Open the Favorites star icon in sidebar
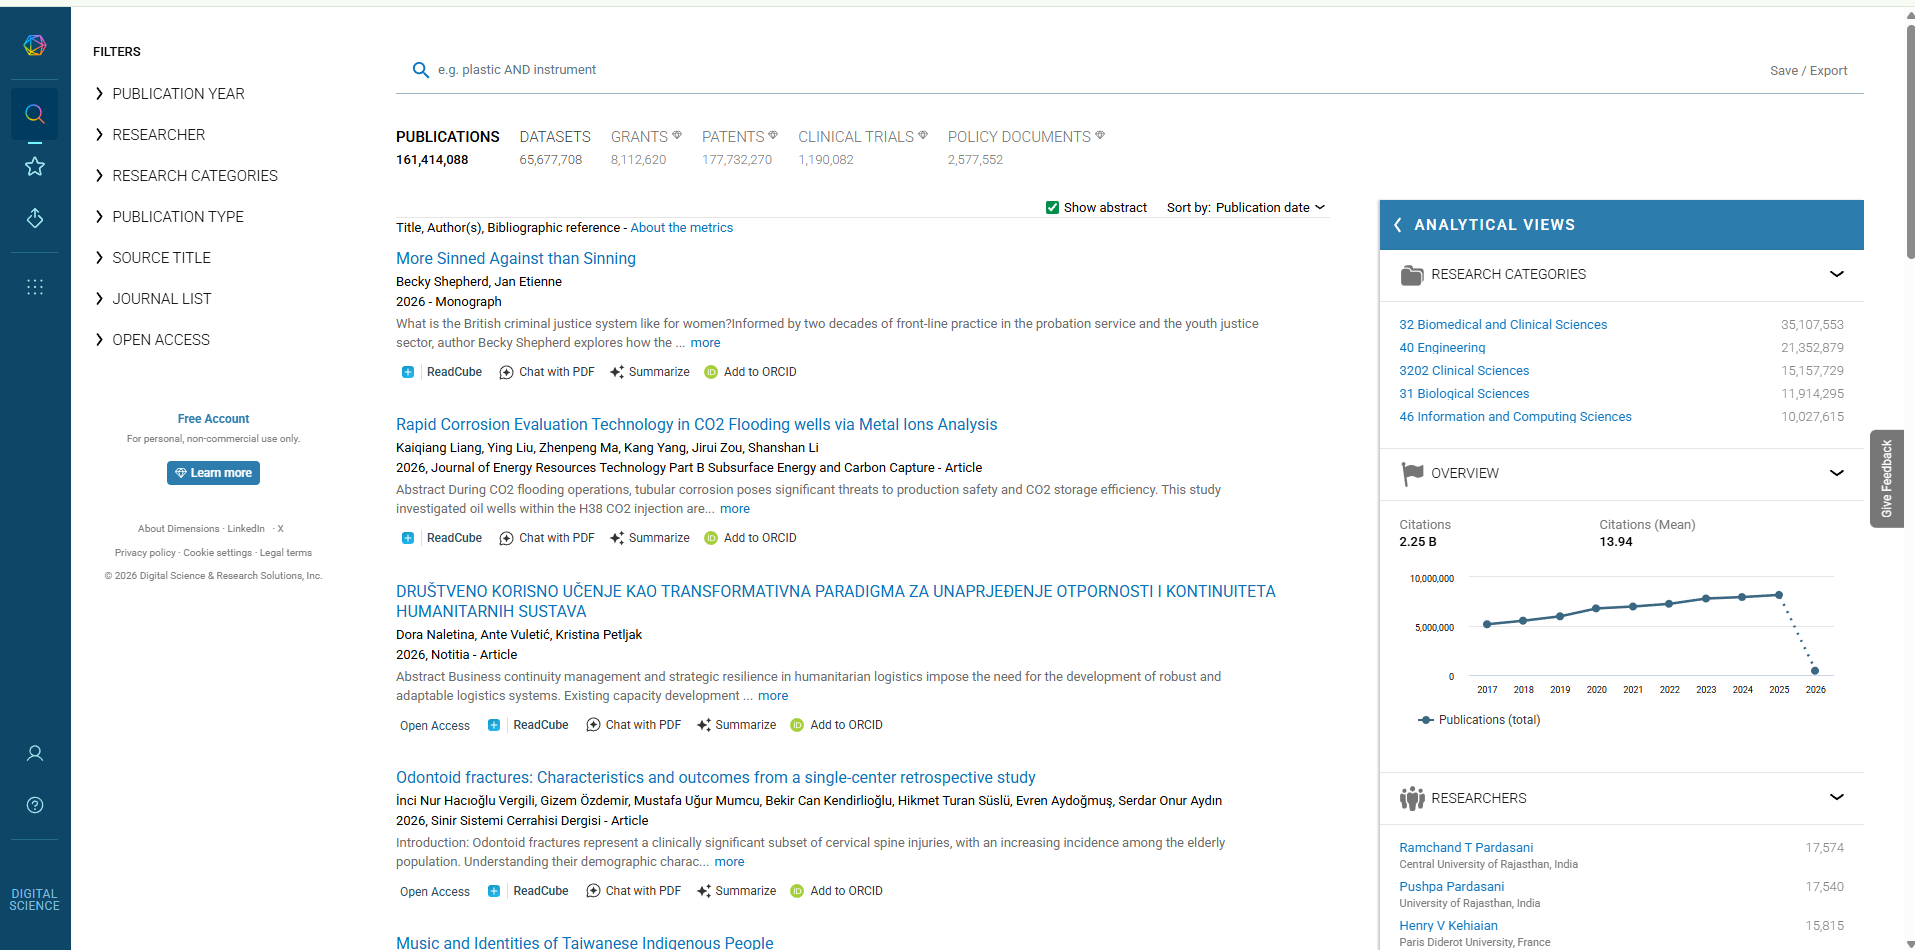The image size is (1915, 950). coord(35,166)
